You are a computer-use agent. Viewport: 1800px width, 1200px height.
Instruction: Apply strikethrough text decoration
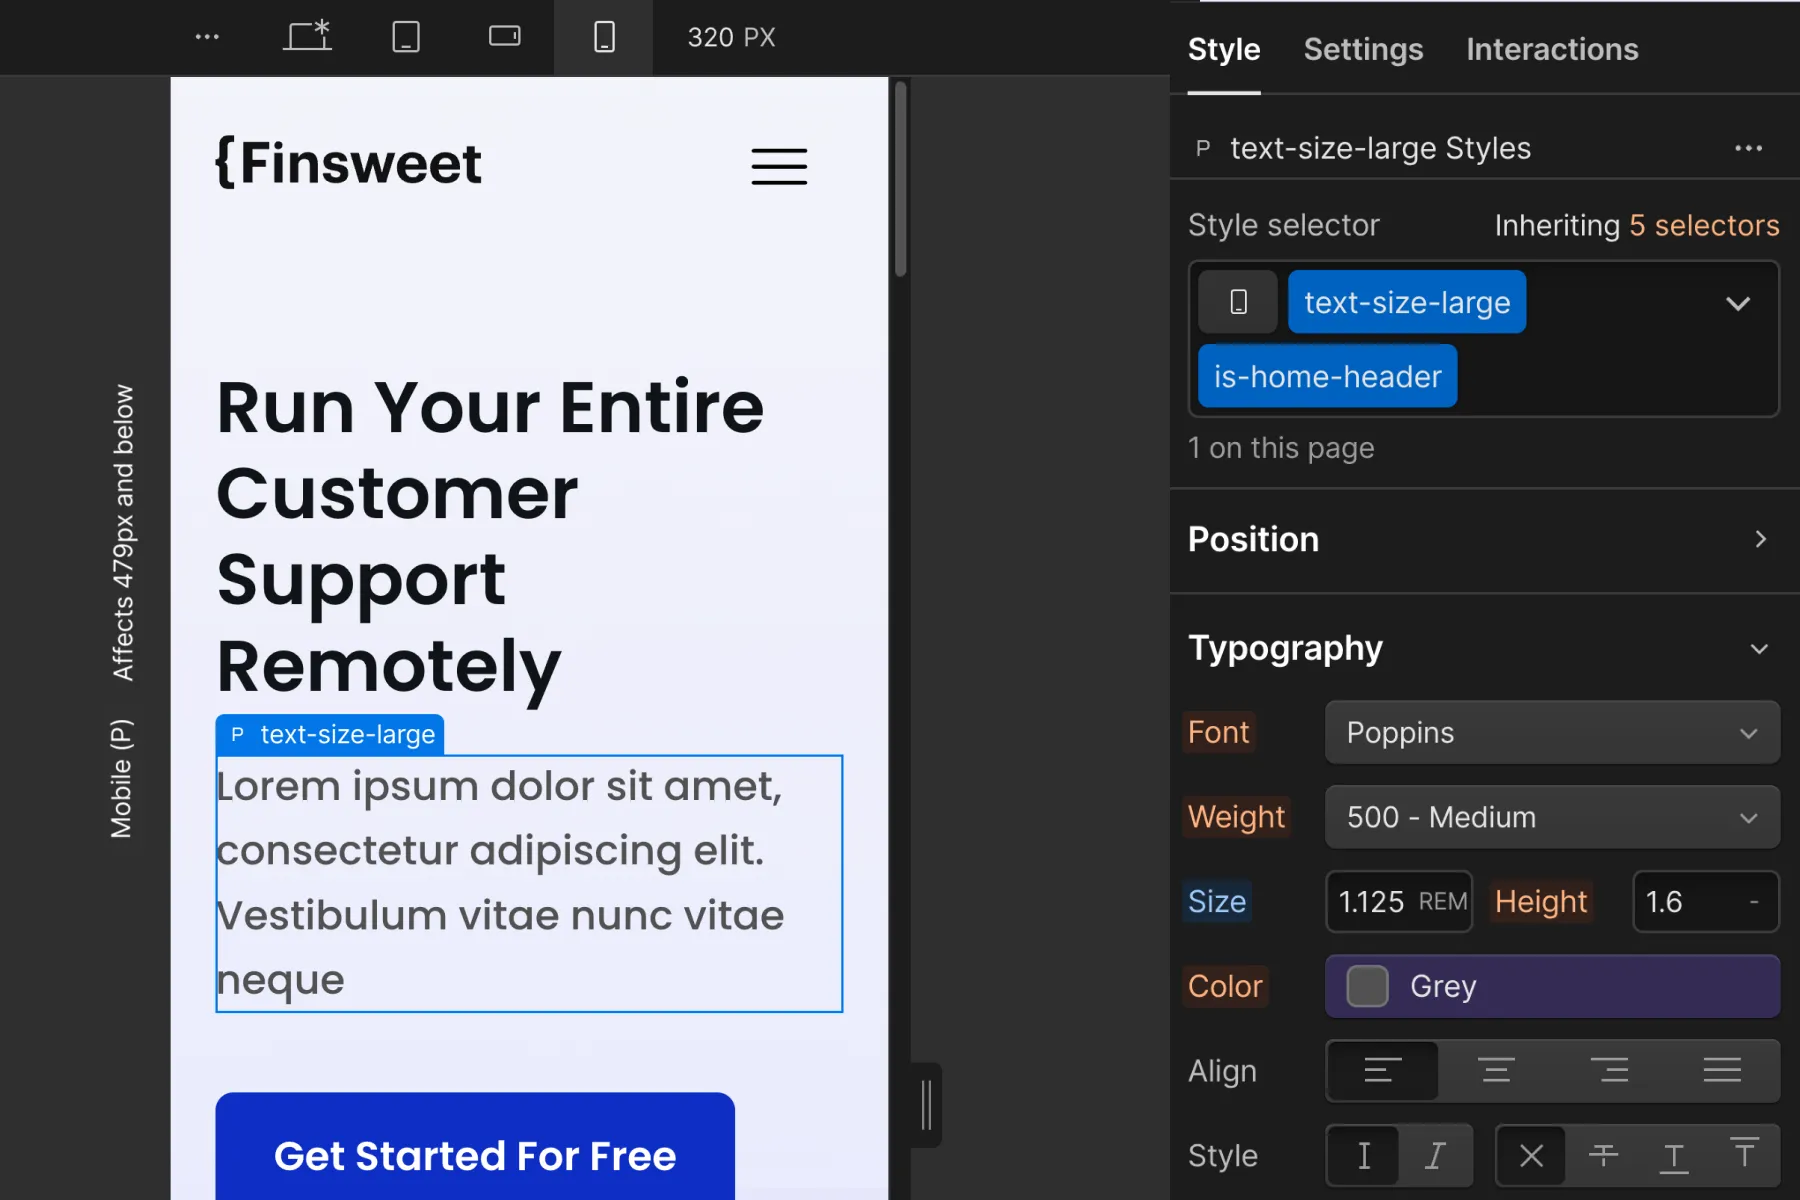click(x=1603, y=1155)
